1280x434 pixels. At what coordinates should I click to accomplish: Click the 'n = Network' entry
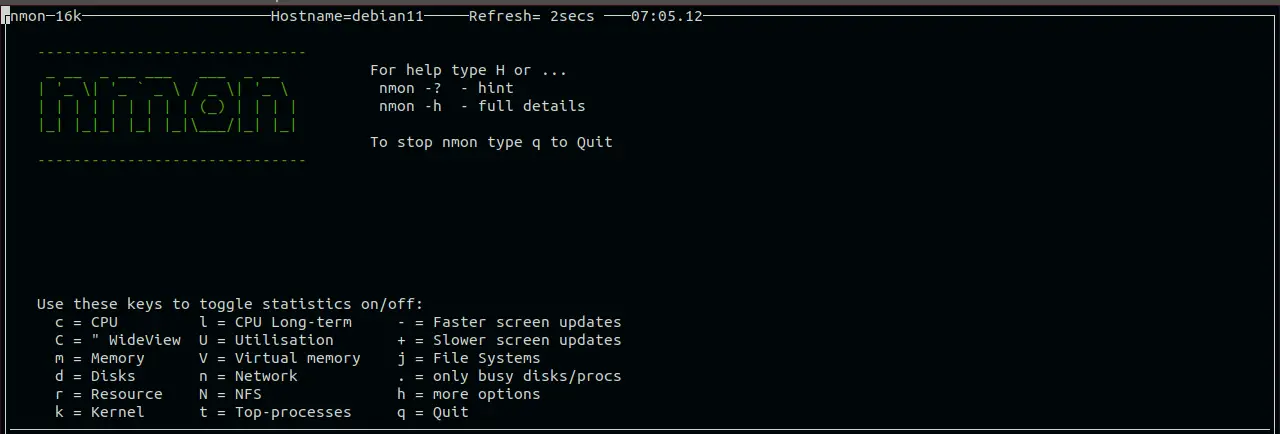[249, 376]
